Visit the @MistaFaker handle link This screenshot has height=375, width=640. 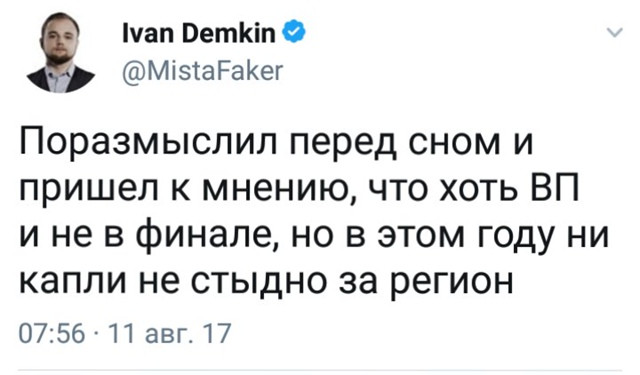click(202, 71)
